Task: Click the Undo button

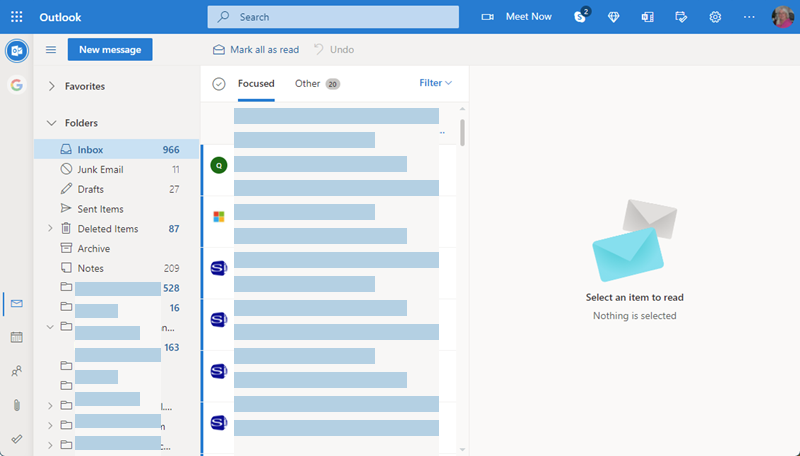Action: (334, 49)
